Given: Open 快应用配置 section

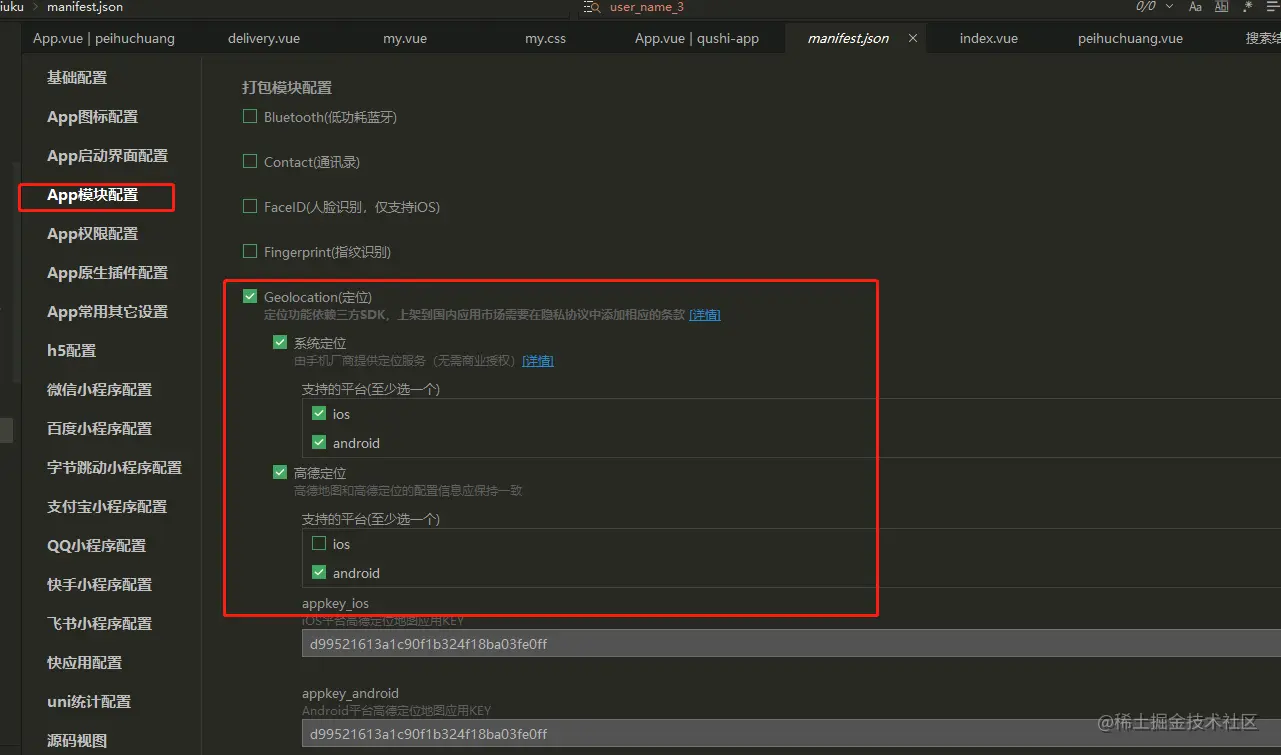Looking at the screenshot, I should (85, 662).
